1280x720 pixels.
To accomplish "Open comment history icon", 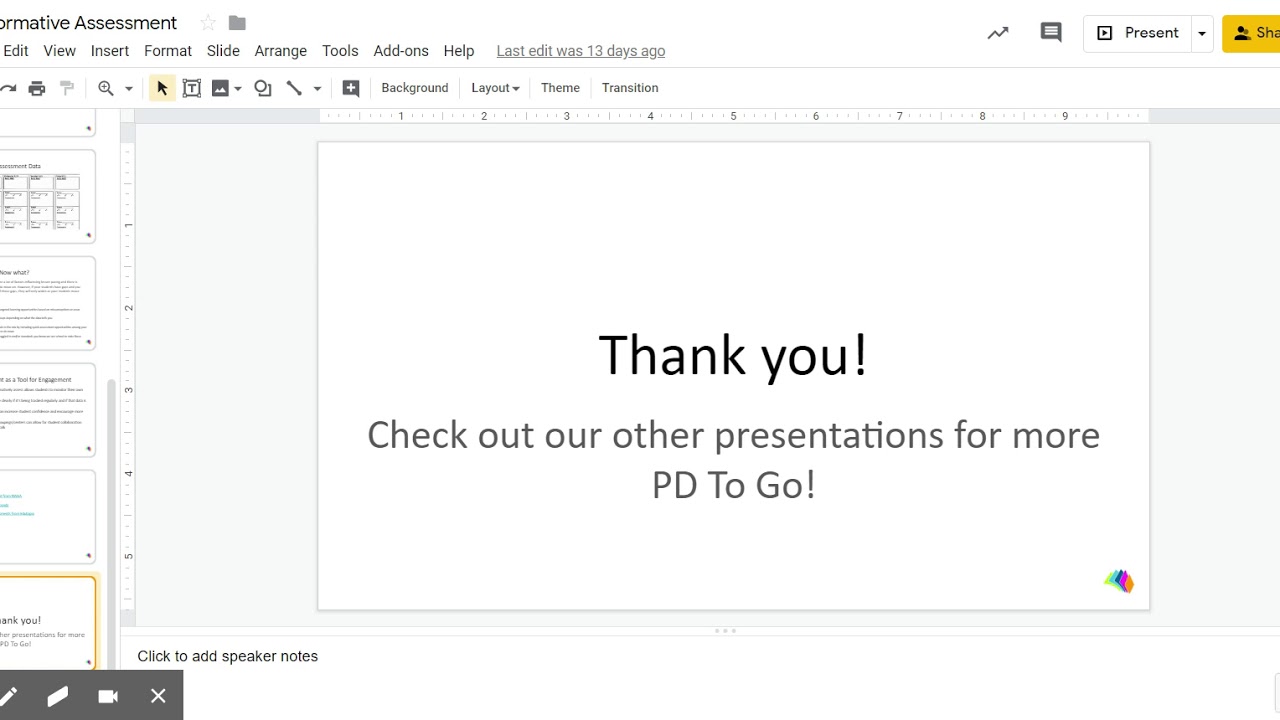I will 1051,33.
